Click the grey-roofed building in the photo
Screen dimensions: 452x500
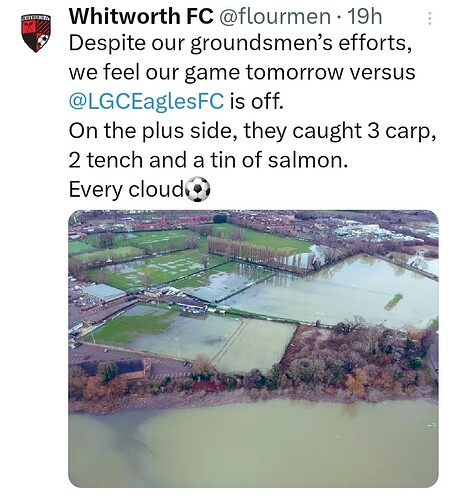coord(104,293)
